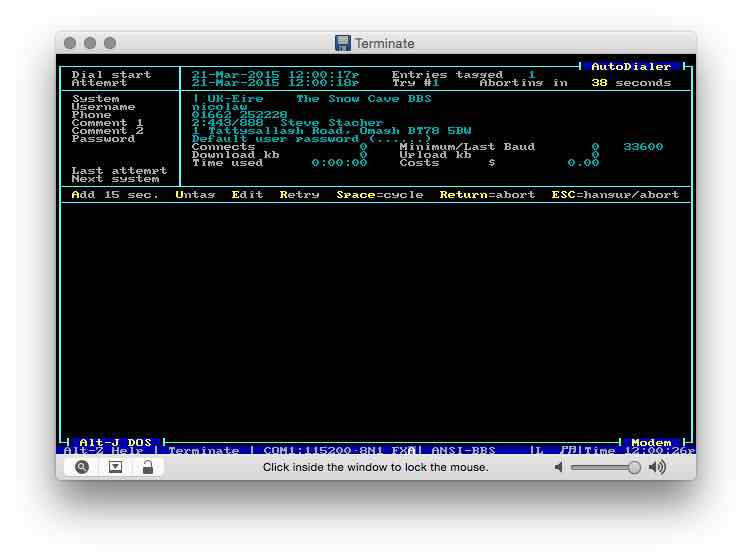Click 'ANSI-BBS' emulation status entry
This screenshot has height=560, width=752.
[463, 451]
